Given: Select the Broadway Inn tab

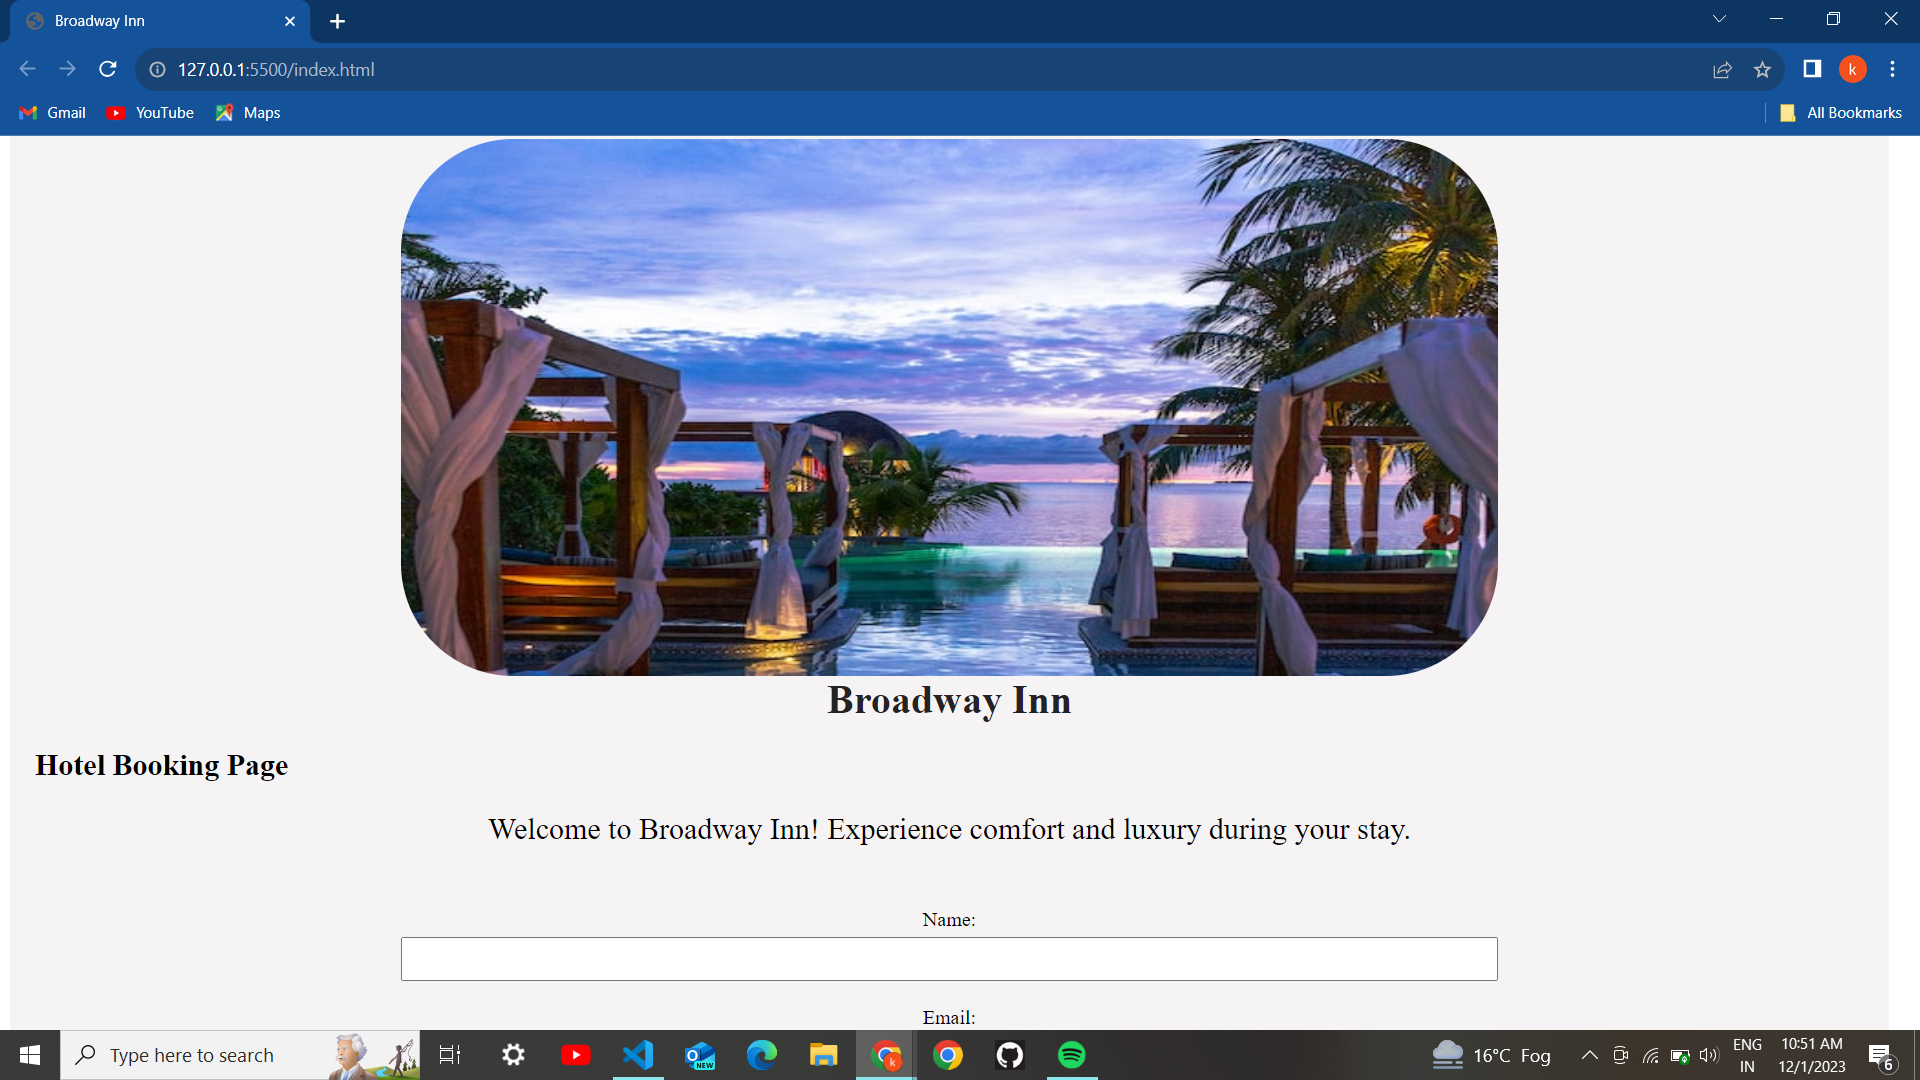Looking at the screenshot, I should [150, 21].
